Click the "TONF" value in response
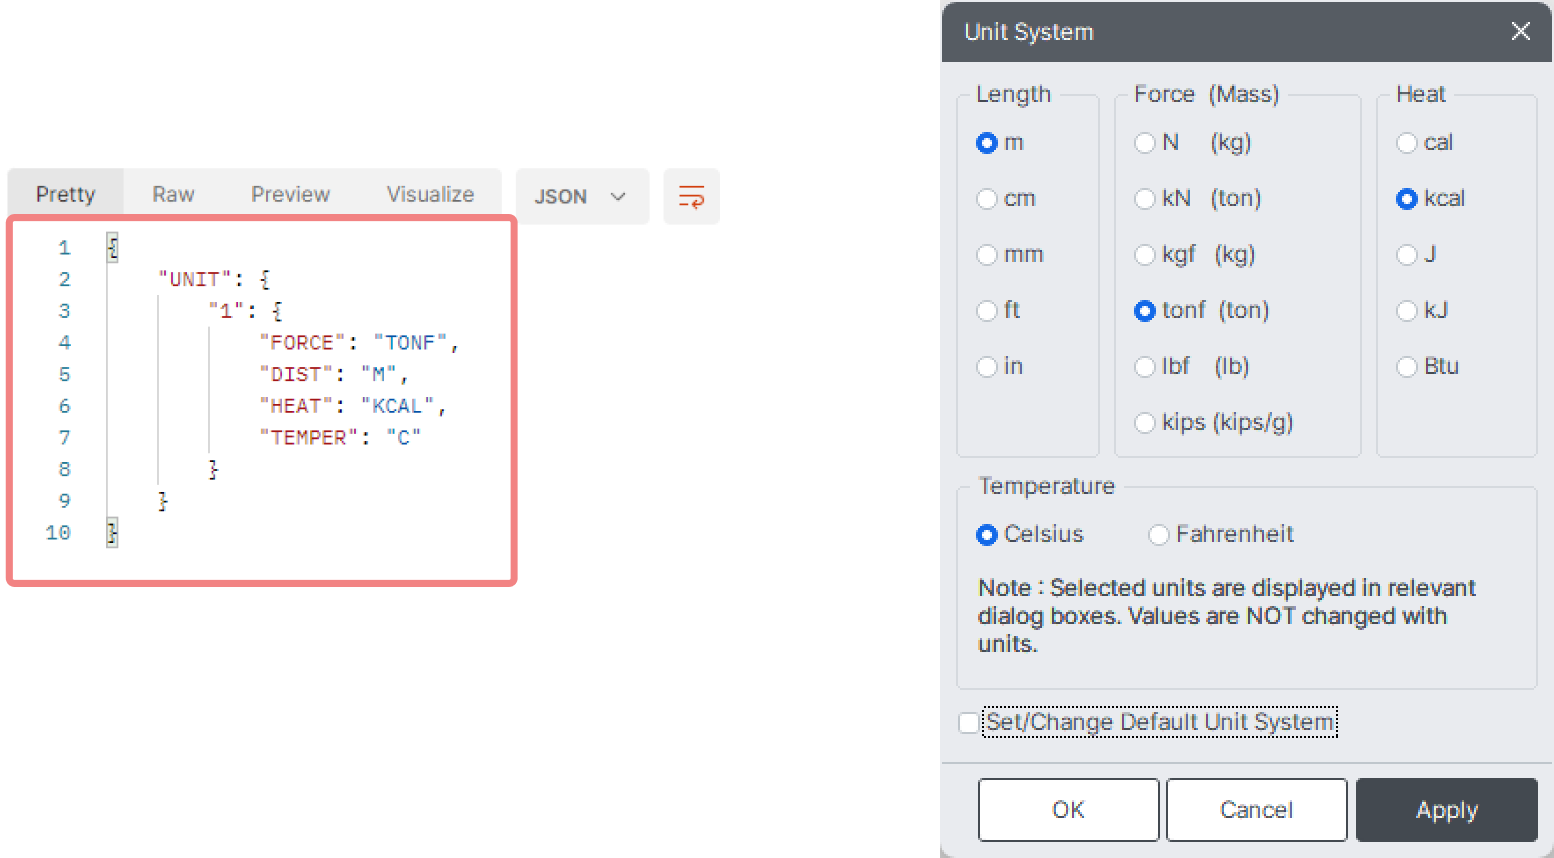Image resolution: width=1554 pixels, height=858 pixels. [x=410, y=343]
